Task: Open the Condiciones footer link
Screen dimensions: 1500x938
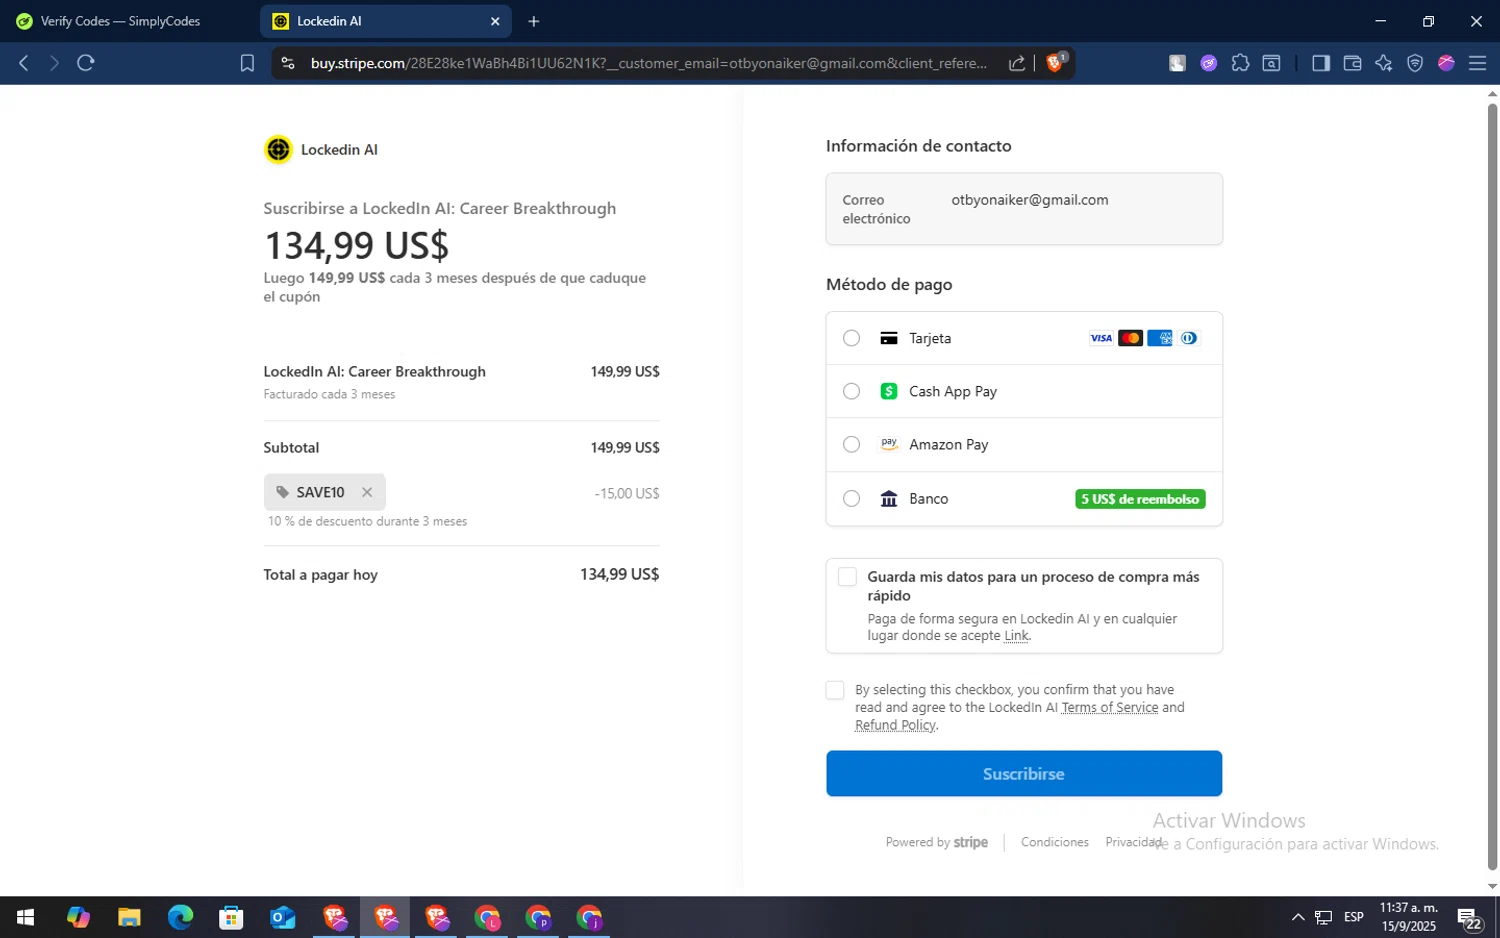Action: click(x=1054, y=842)
